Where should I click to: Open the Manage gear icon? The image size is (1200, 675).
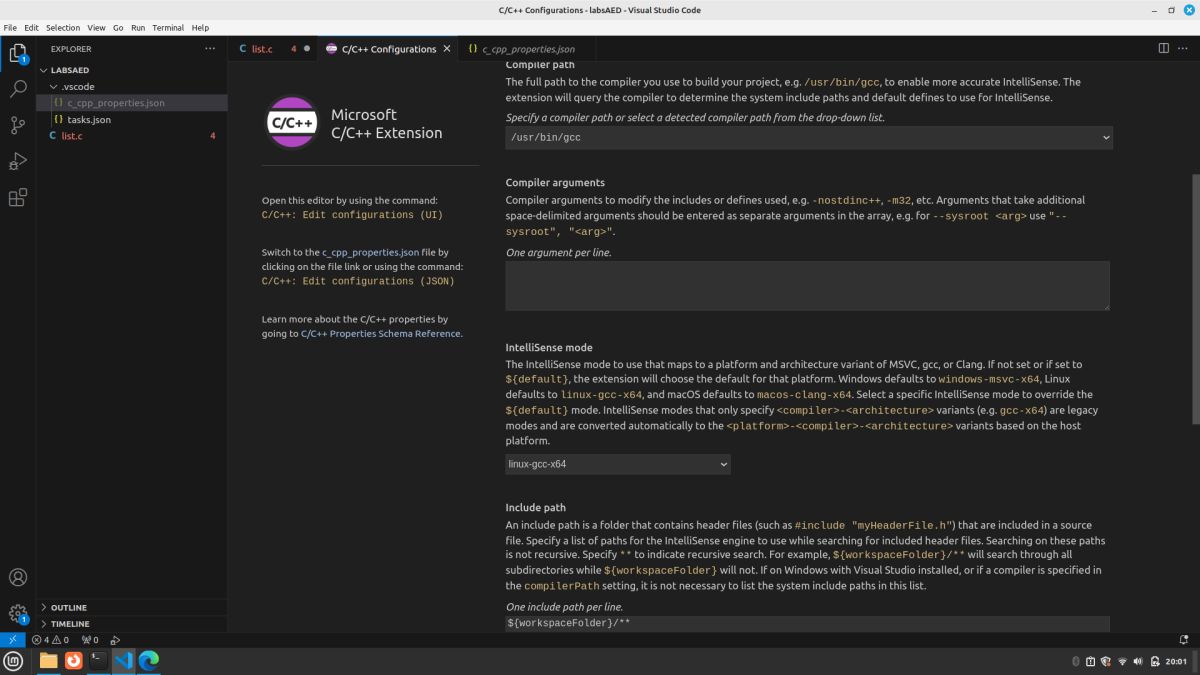(18, 613)
